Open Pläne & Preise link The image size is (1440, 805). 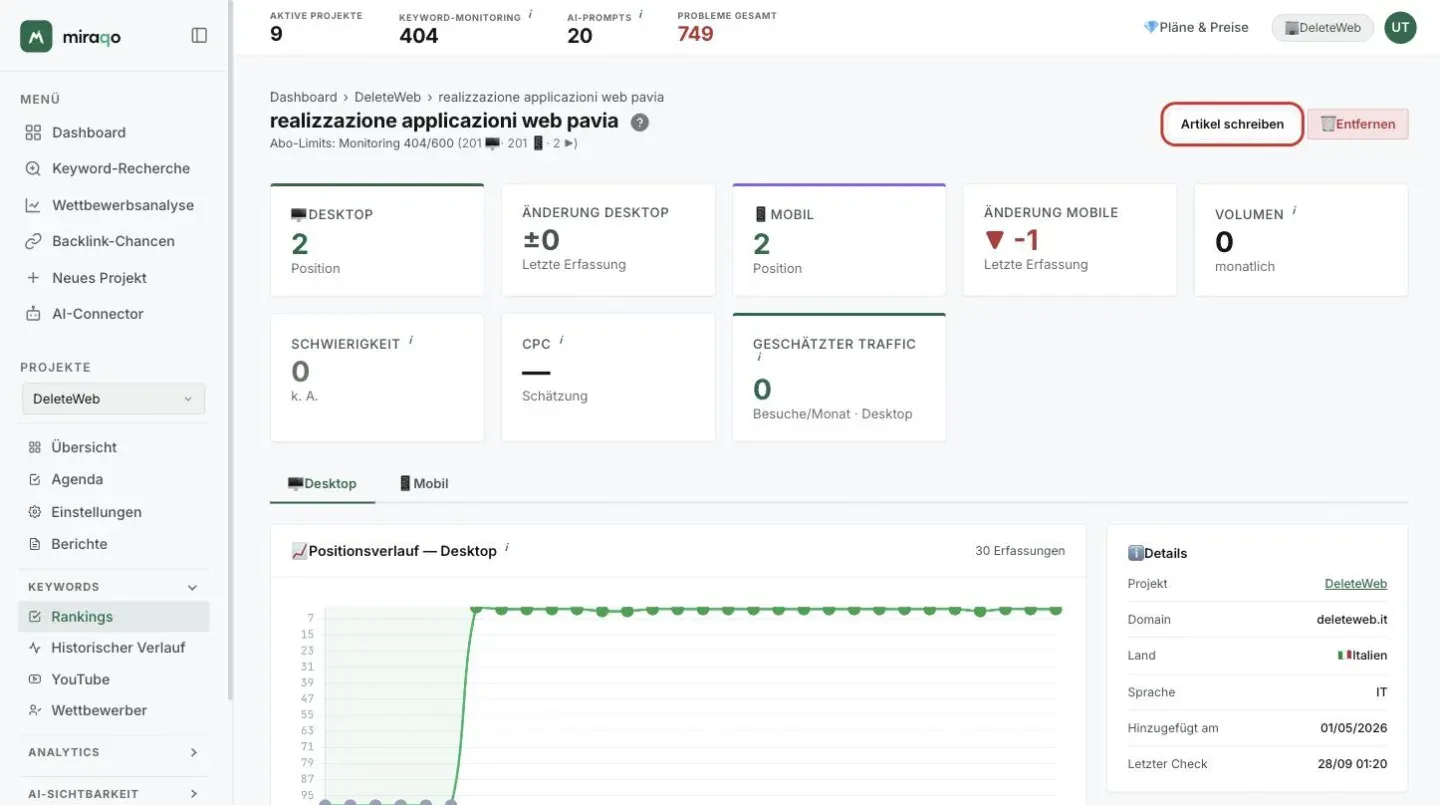pyautogui.click(x=1196, y=27)
